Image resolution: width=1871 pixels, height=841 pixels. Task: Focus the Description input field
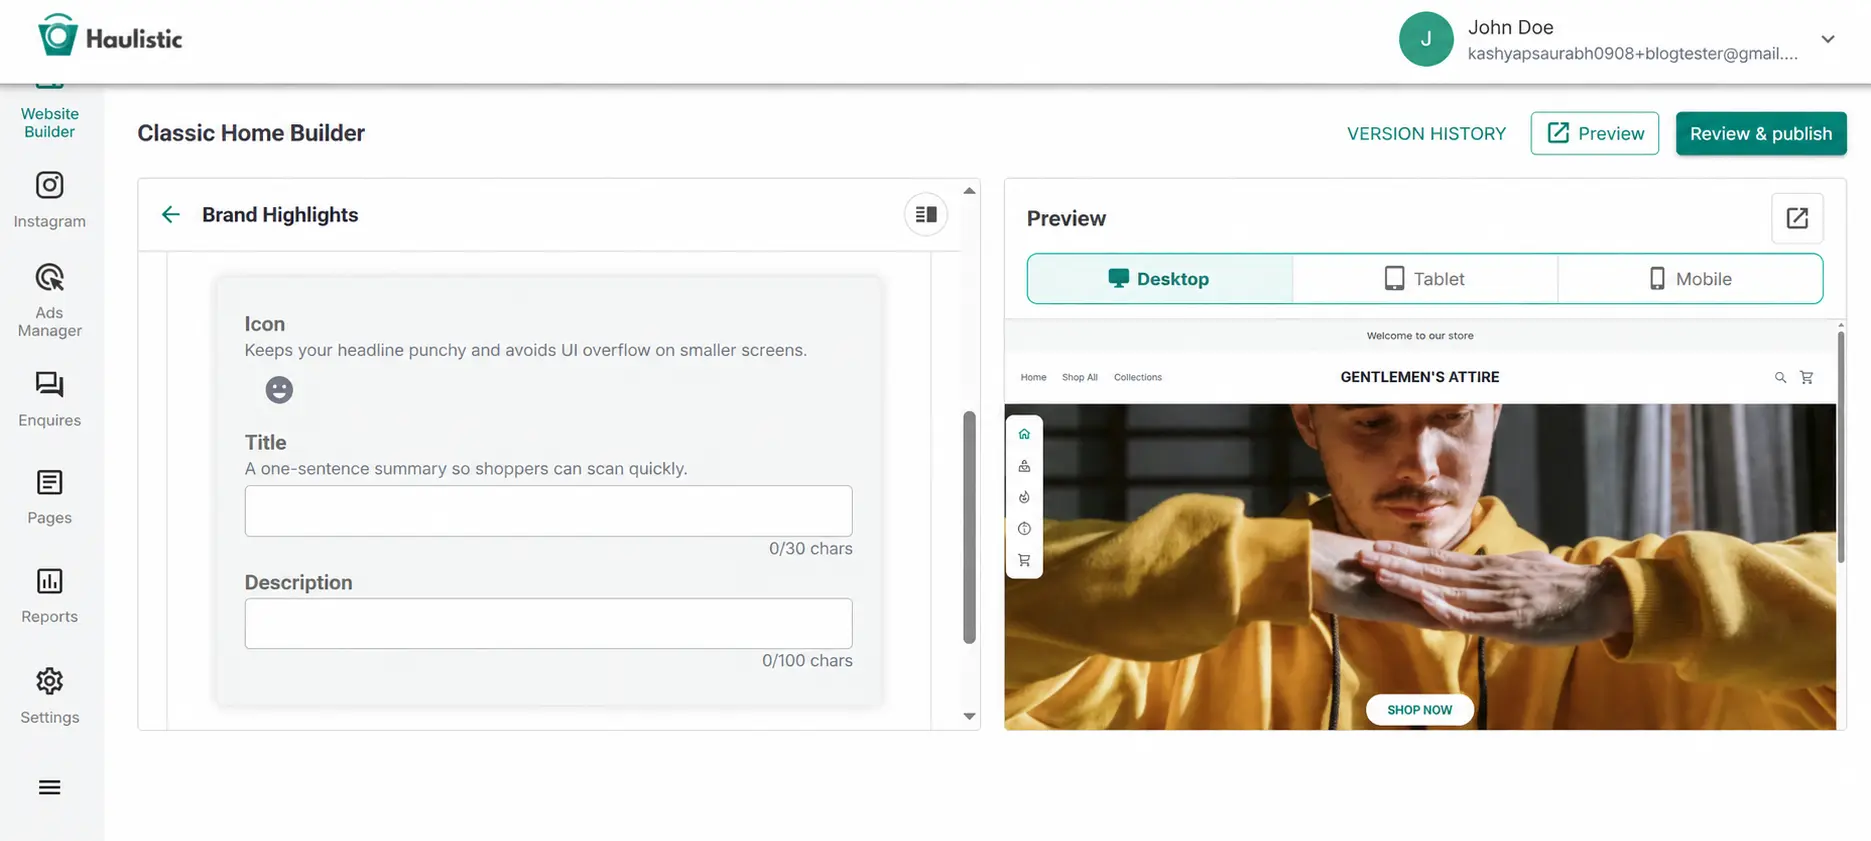click(x=548, y=624)
